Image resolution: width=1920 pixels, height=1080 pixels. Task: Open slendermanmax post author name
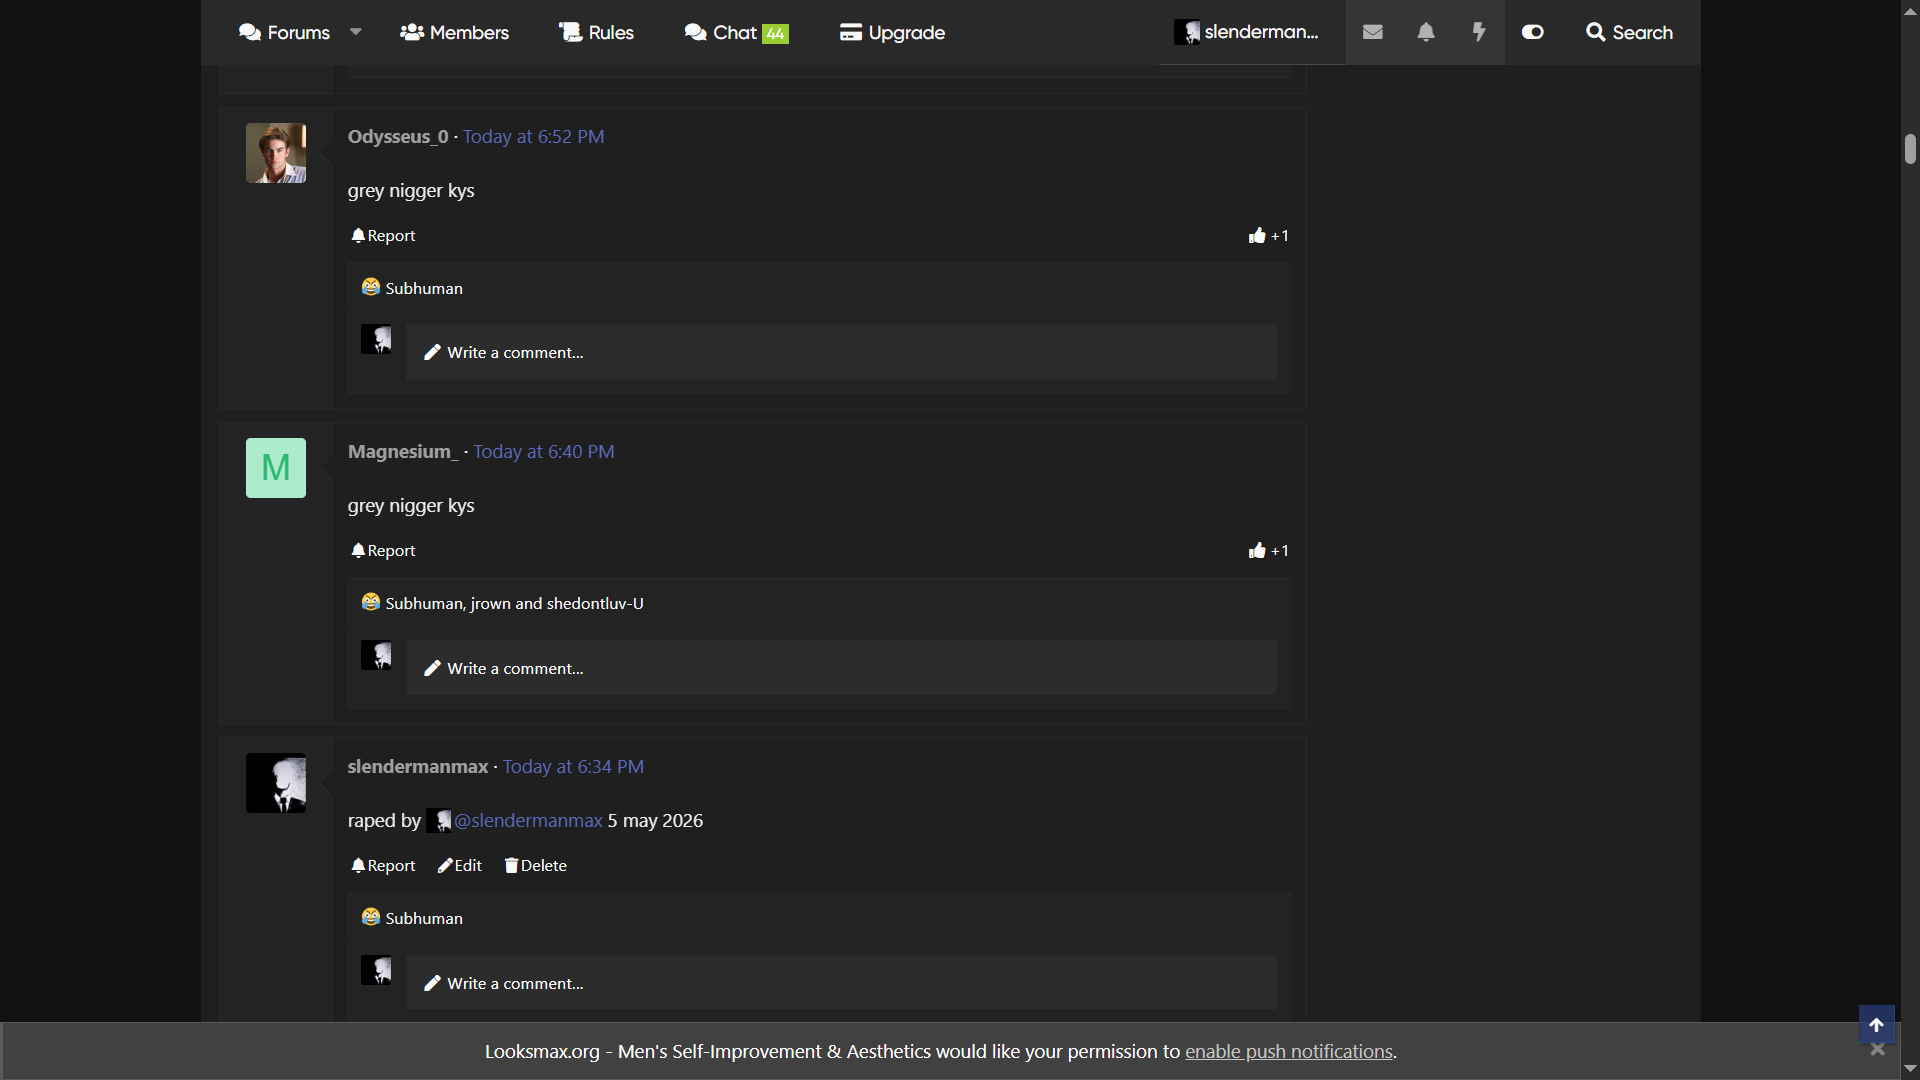[418, 766]
